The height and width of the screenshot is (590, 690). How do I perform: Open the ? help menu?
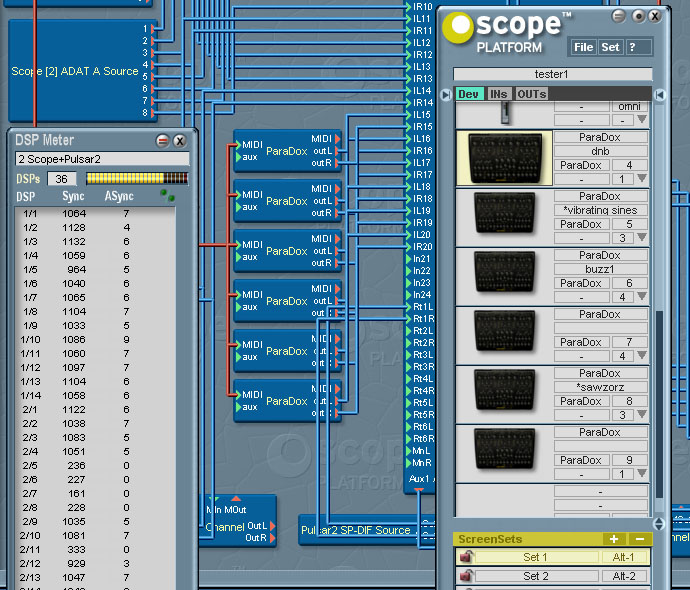[x=632, y=47]
